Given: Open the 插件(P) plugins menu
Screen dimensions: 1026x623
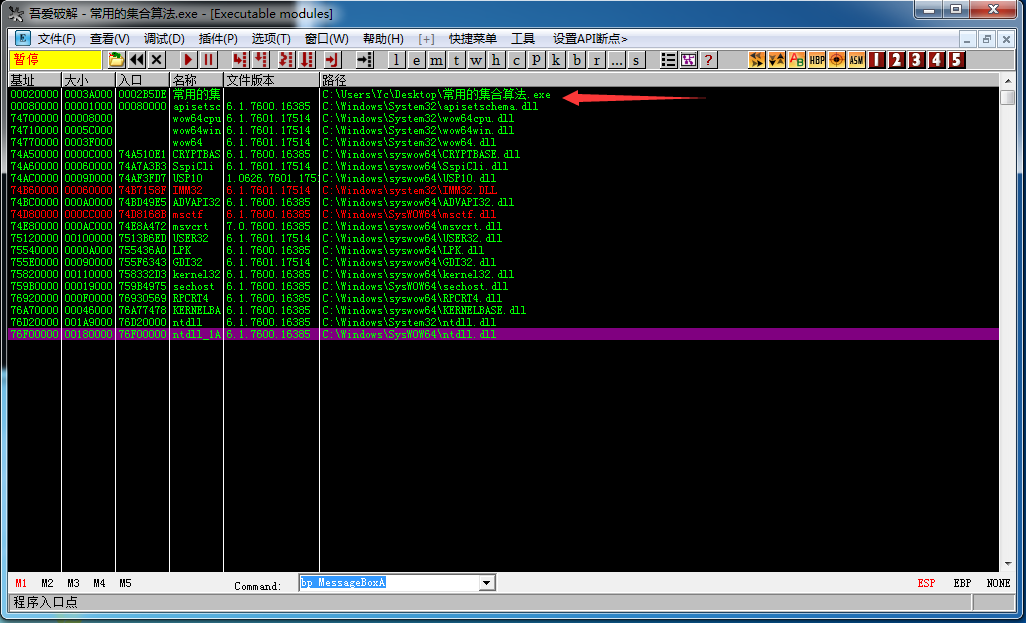Looking at the screenshot, I should pyautogui.click(x=218, y=38).
